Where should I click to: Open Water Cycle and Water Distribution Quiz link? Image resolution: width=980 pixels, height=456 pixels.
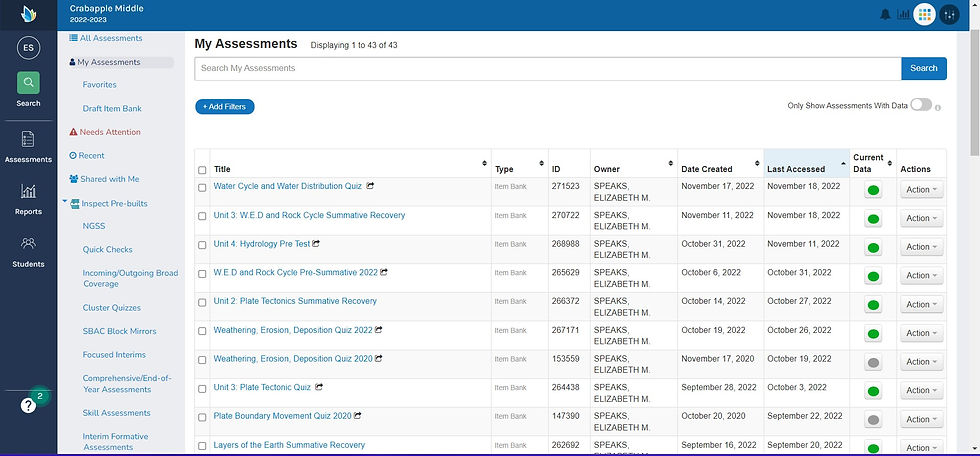point(288,186)
